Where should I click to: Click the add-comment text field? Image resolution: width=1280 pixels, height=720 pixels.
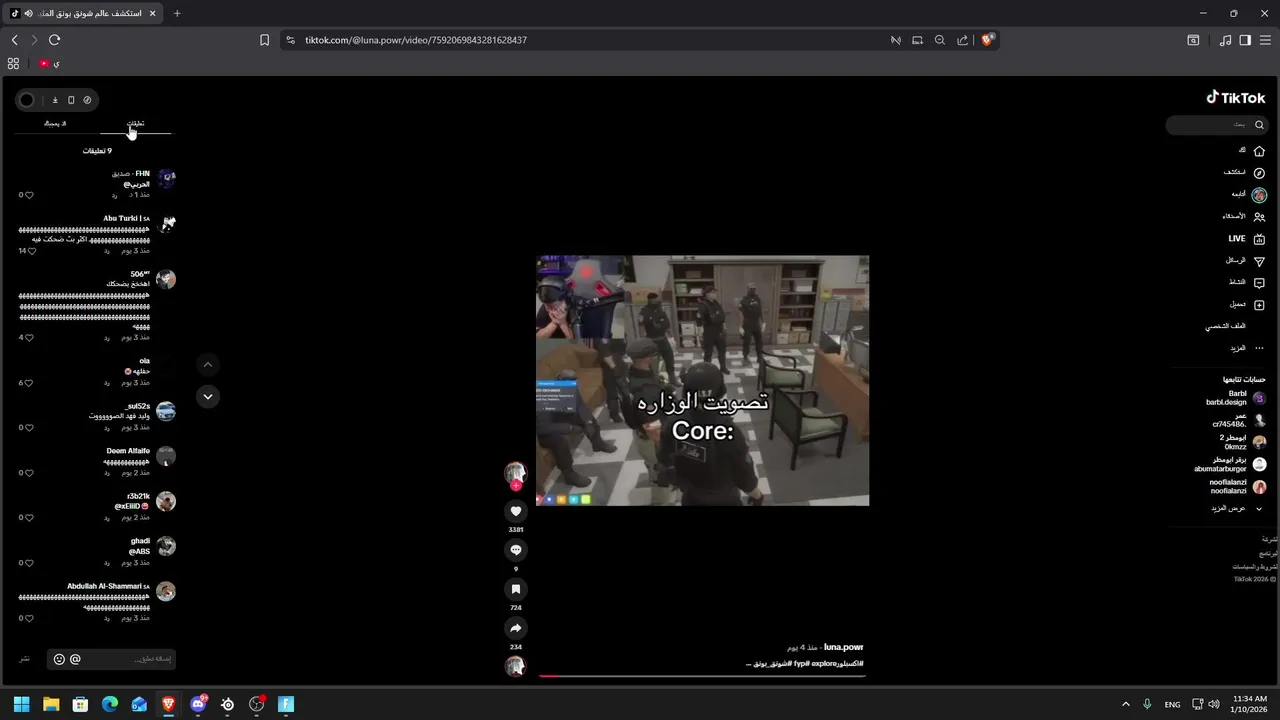(x=130, y=659)
